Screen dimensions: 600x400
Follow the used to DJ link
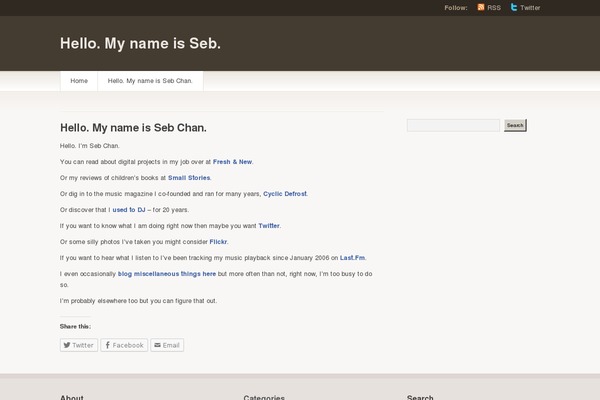129,210
